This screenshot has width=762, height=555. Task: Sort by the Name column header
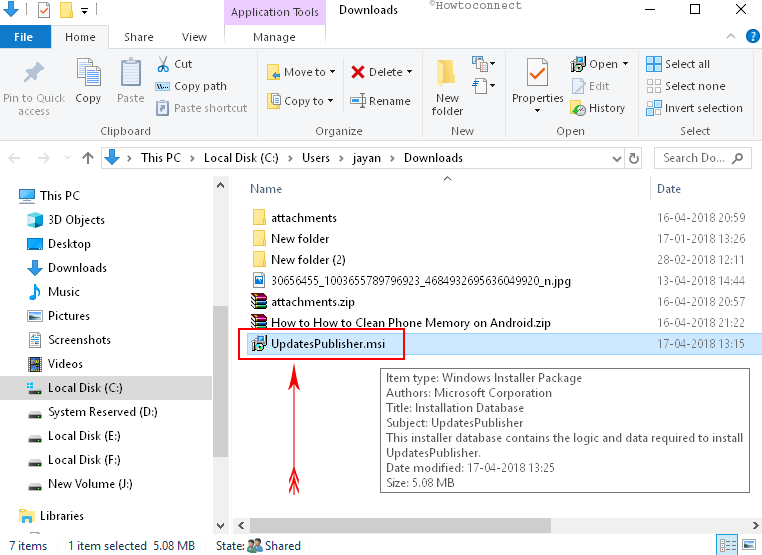[266, 189]
